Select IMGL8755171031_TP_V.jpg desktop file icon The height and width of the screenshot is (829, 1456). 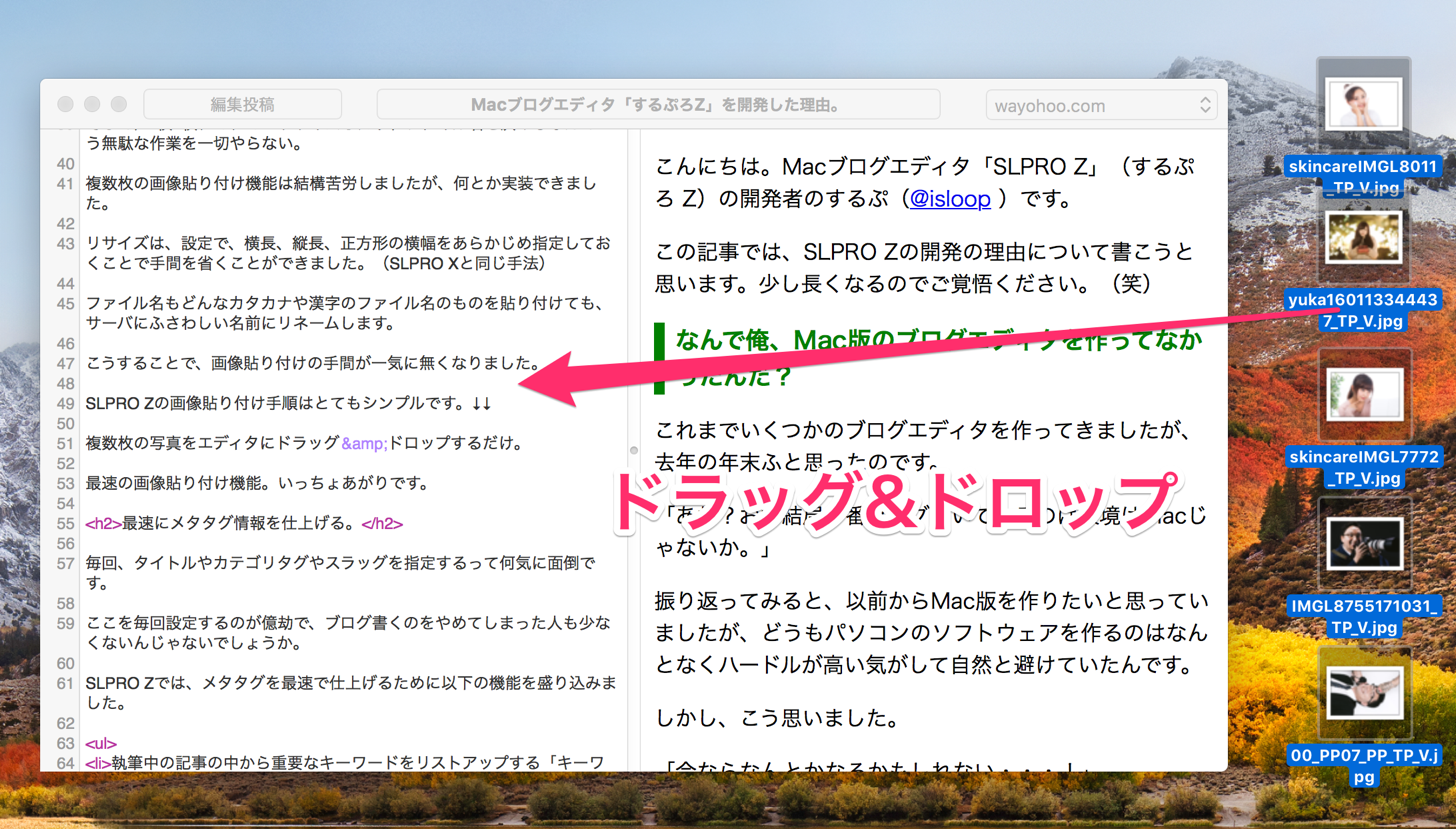[x=1363, y=541]
